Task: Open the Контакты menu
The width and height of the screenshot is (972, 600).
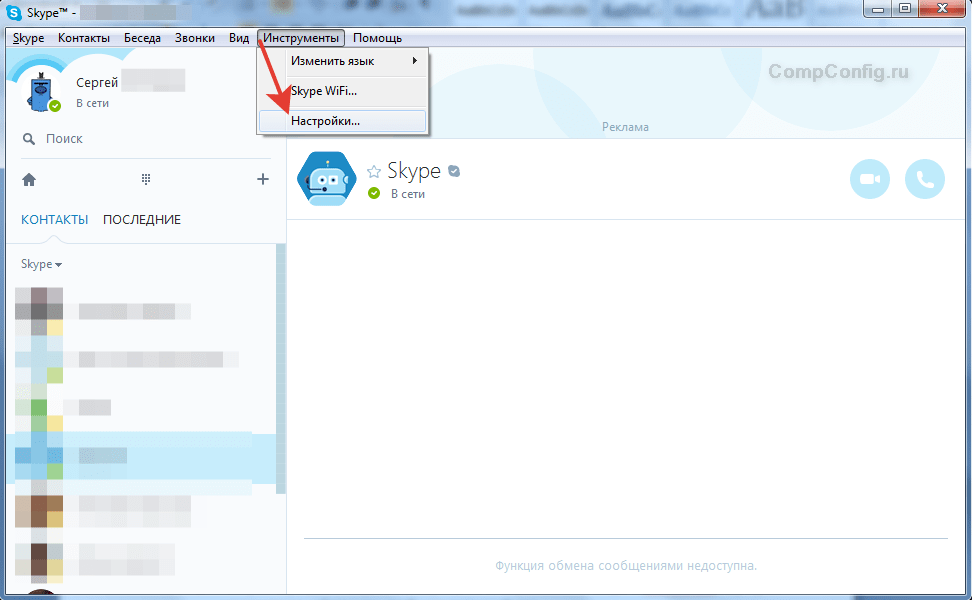Action: (84, 38)
